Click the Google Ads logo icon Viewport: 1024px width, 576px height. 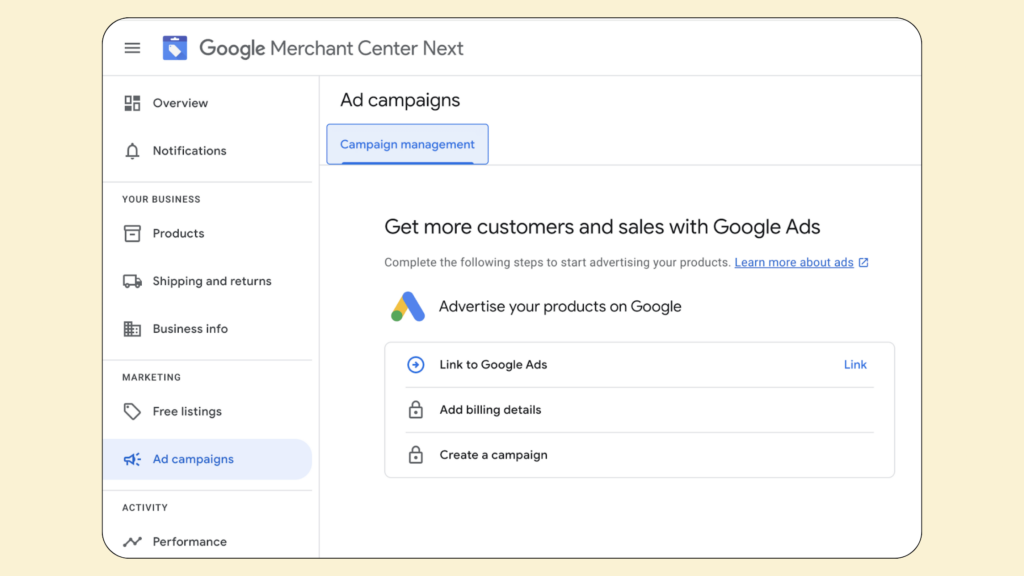[408, 306]
